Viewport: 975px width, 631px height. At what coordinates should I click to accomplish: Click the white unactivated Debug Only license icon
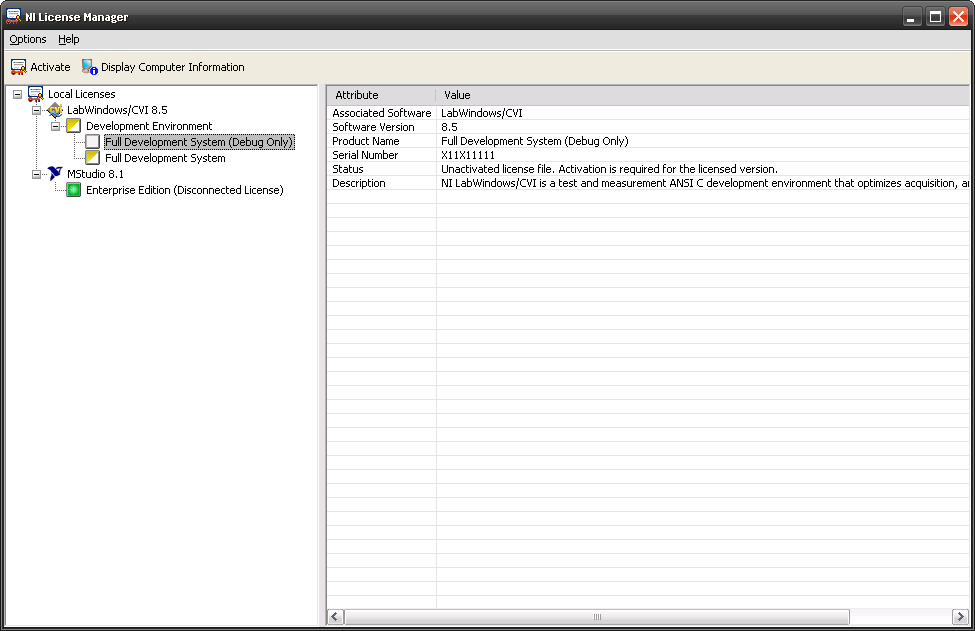(93, 142)
